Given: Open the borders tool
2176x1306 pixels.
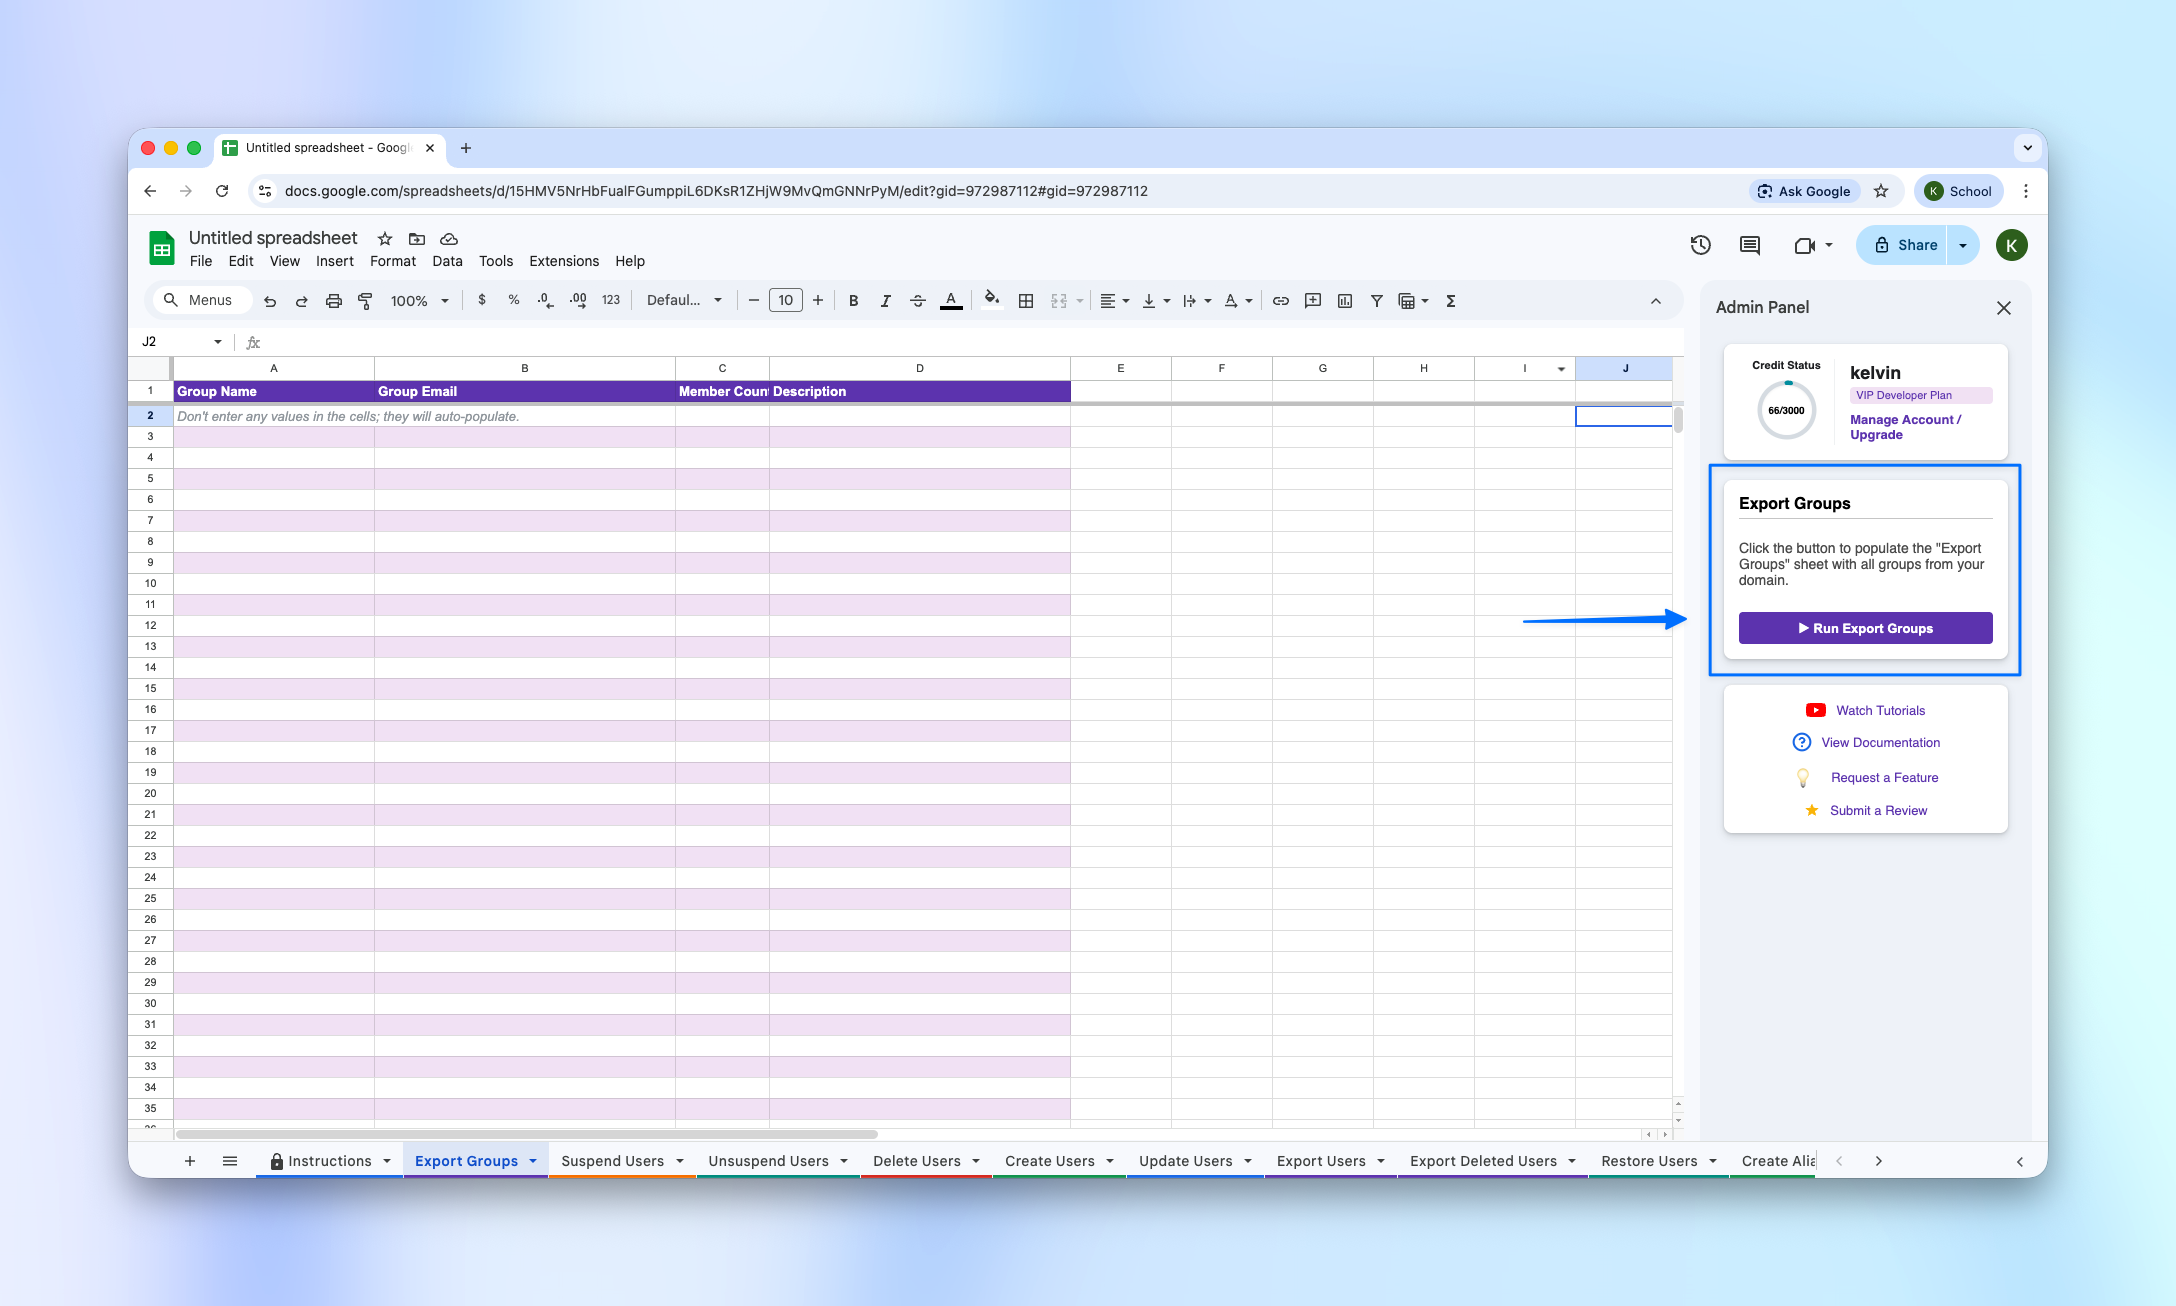Looking at the screenshot, I should [1025, 300].
